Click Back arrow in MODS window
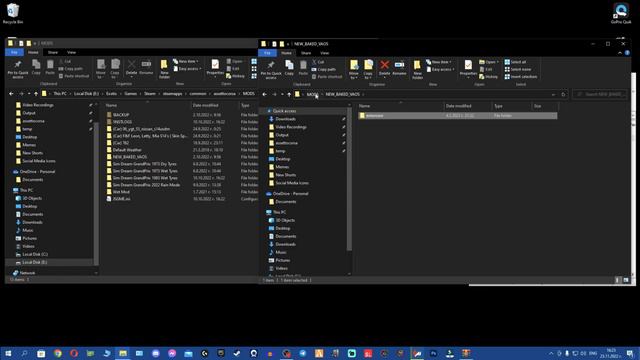This screenshot has height=360, width=640. pos(11,93)
